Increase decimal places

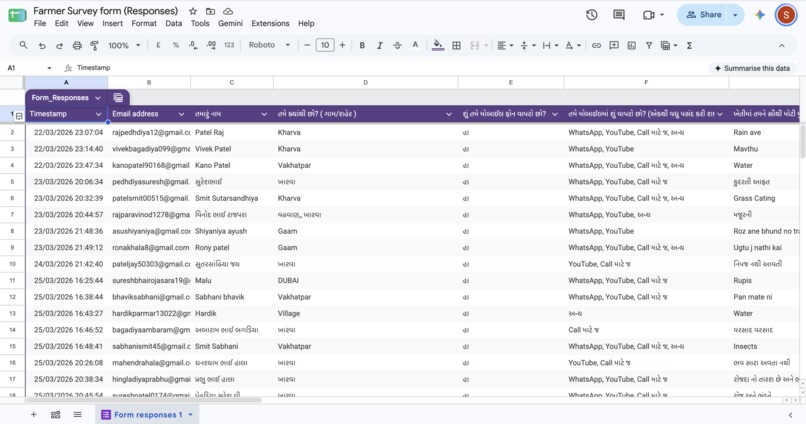[211, 45]
